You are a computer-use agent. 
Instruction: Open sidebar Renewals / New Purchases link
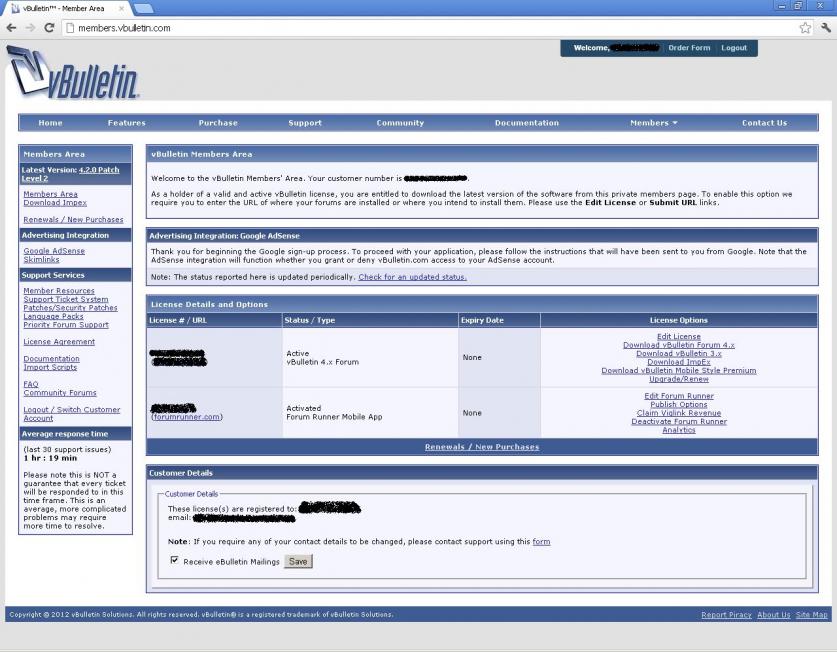[x=73, y=219]
